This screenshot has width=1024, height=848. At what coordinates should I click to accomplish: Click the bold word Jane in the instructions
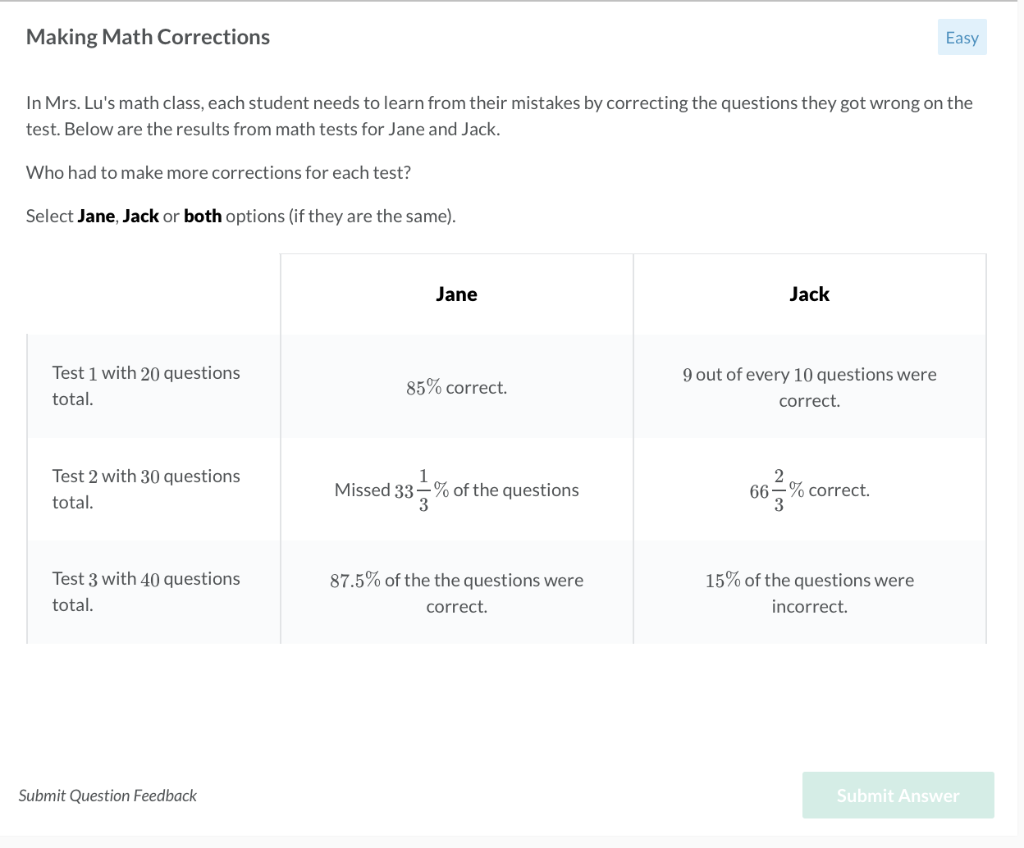coord(95,215)
